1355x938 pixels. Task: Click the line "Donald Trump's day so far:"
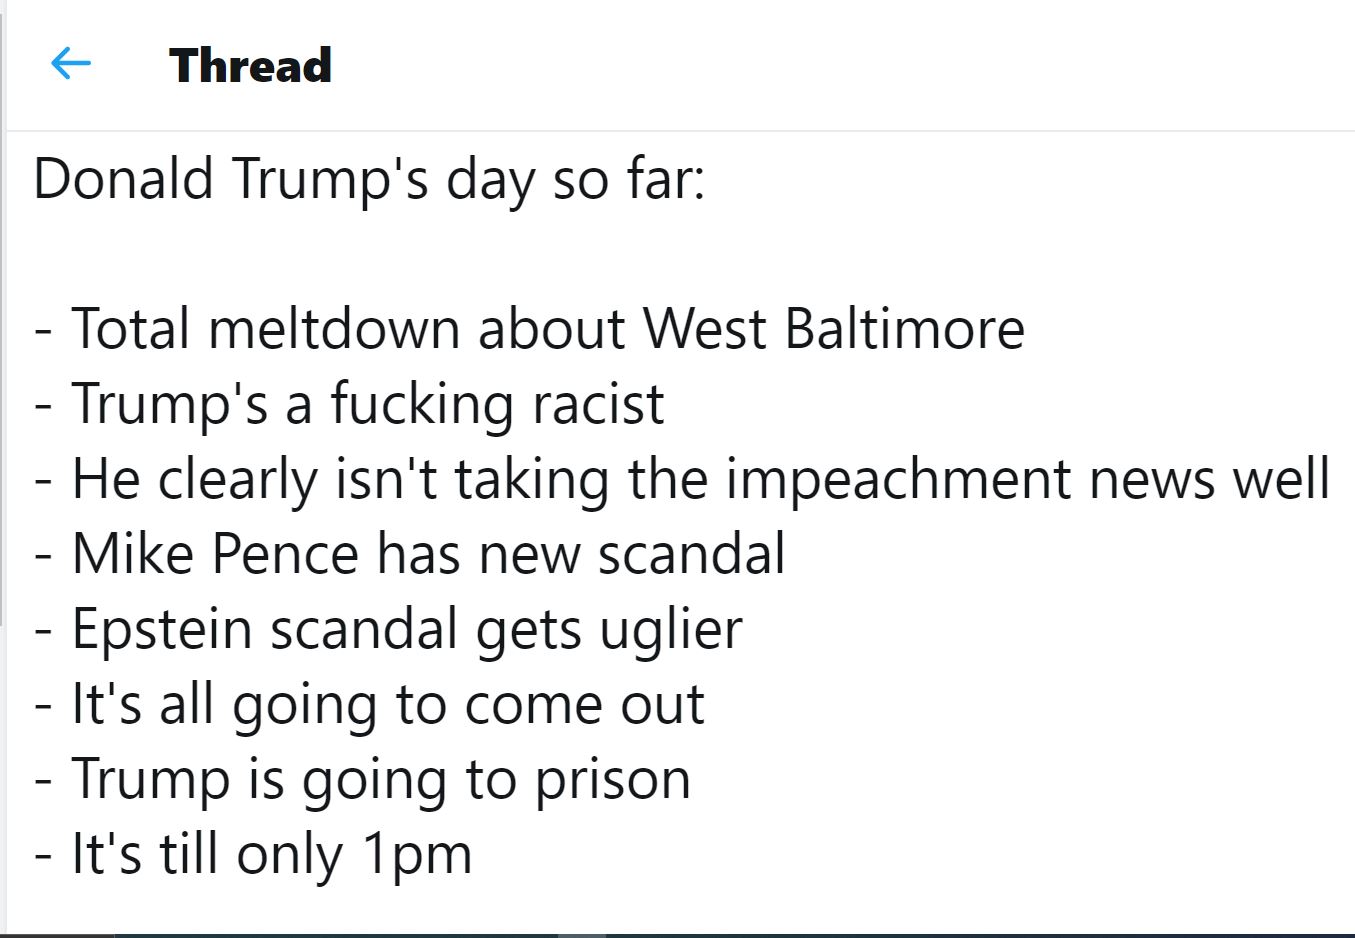tap(369, 180)
